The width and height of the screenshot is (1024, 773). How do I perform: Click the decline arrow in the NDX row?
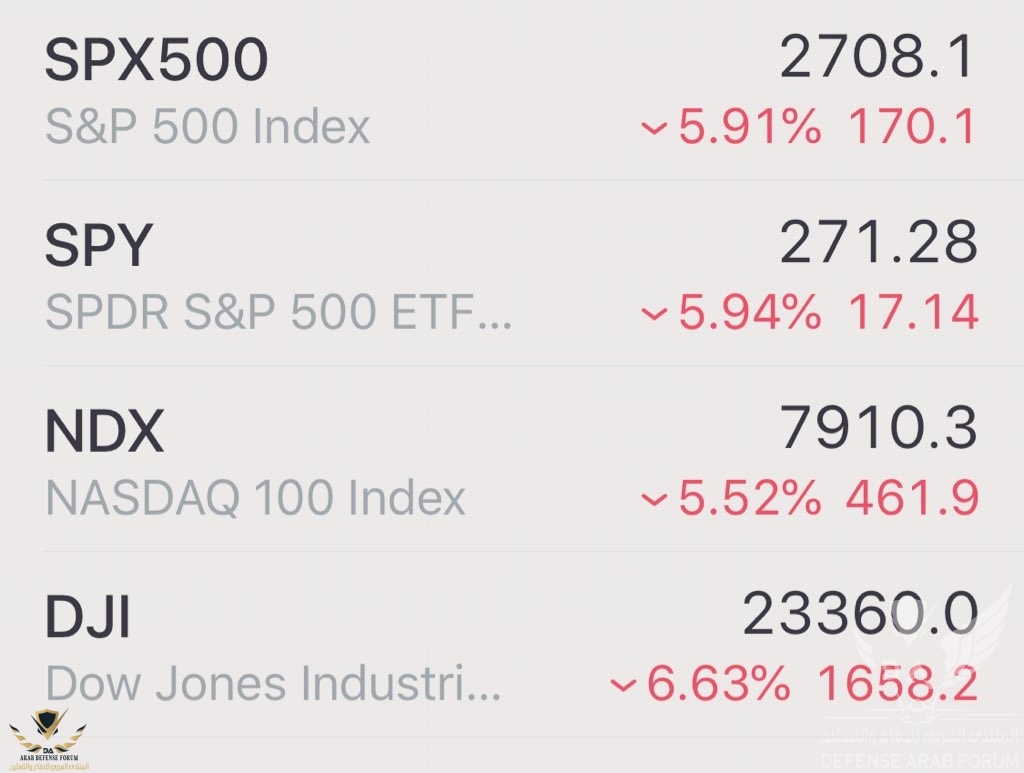(x=655, y=500)
